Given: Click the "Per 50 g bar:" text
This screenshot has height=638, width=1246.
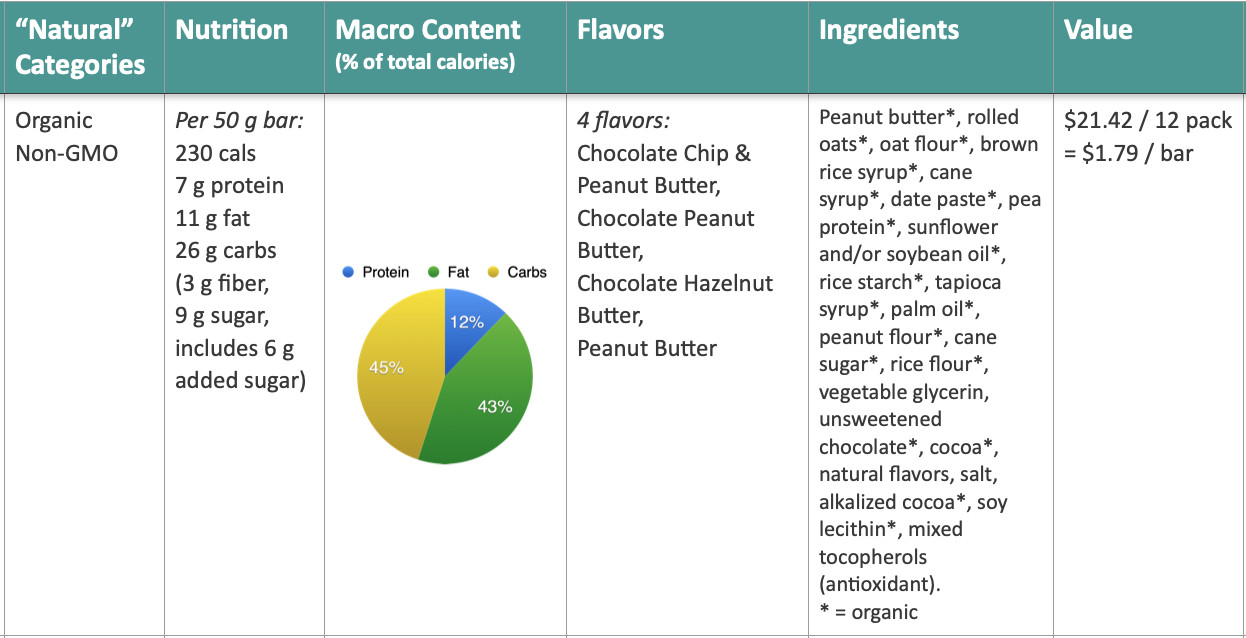Looking at the screenshot, I should click(x=240, y=121).
